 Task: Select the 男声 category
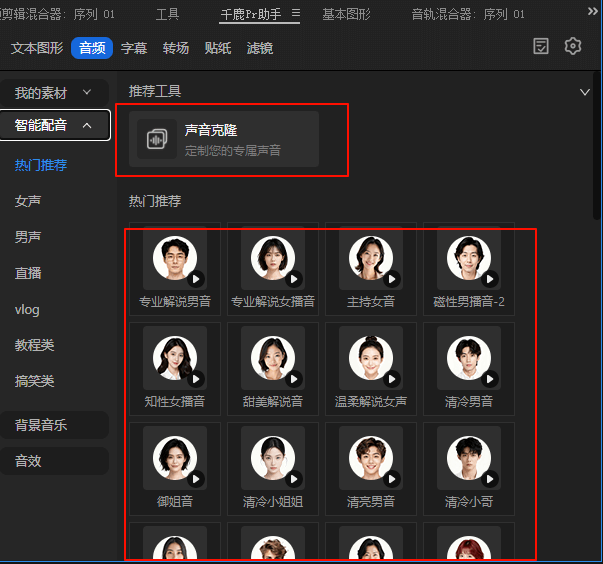(28, 237)
